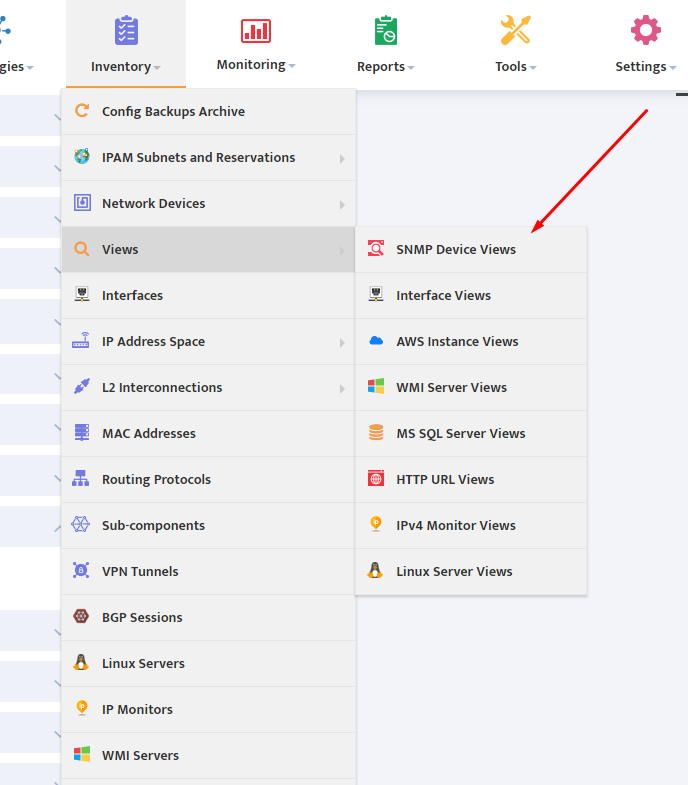Open the MAC Addresses entry
The image size is (688, 785).
coord(208,434)
